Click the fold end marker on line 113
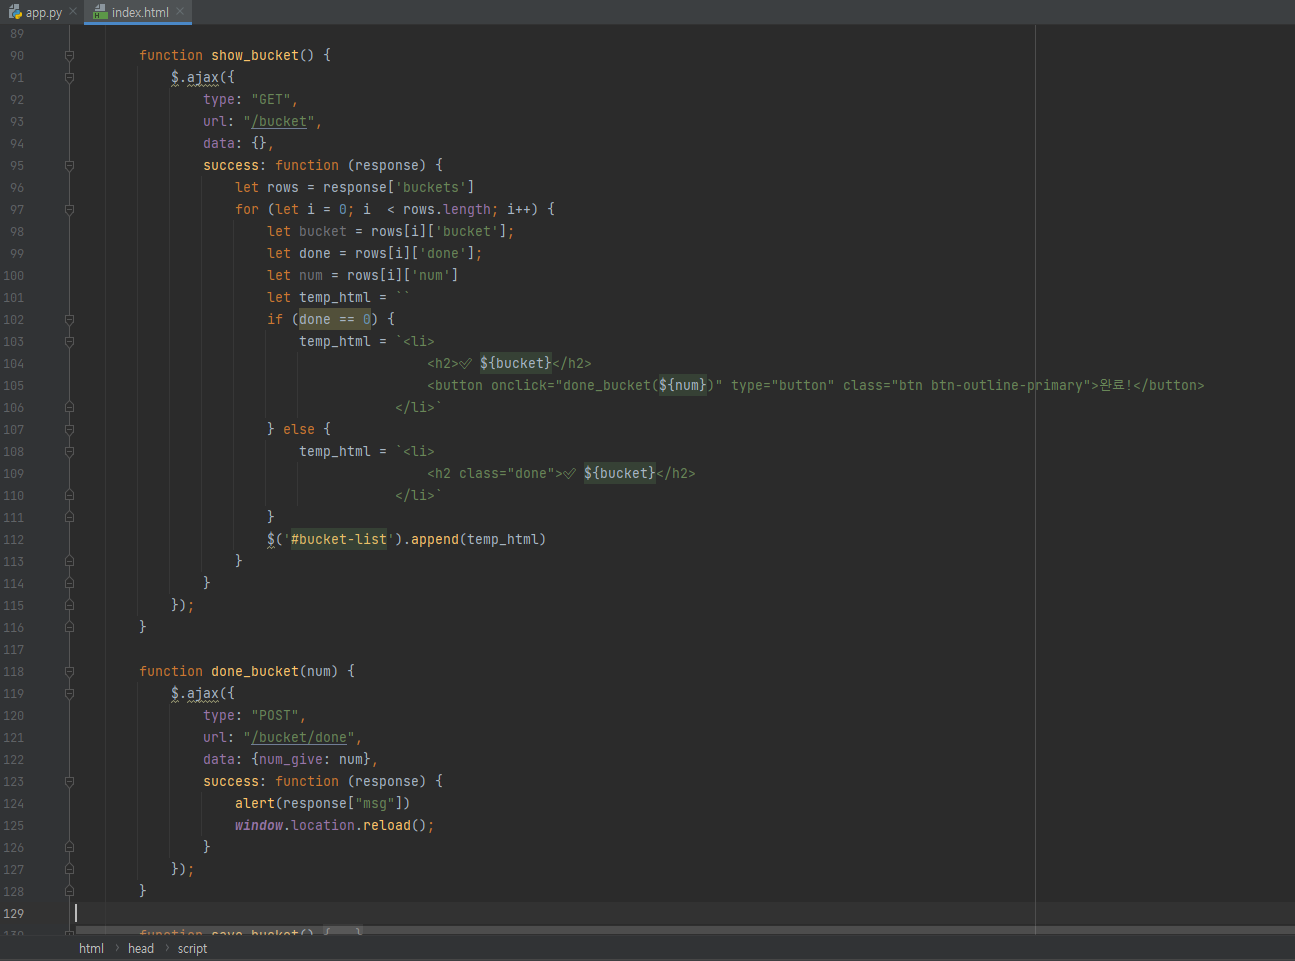1295x961 pixels. [x=69, y=561]
